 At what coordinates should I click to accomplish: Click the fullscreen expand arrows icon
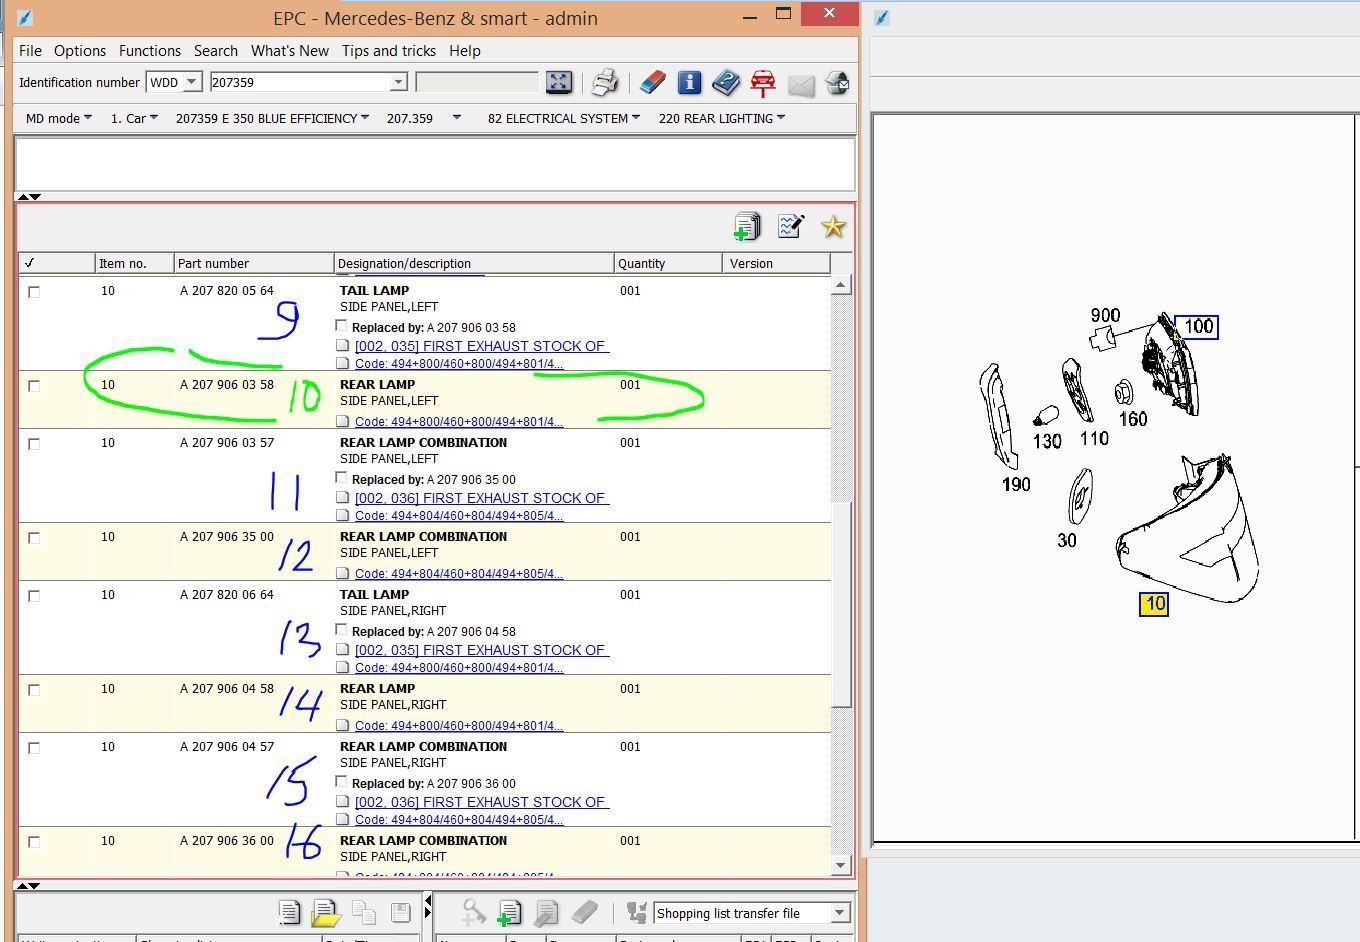click(559, 83)
